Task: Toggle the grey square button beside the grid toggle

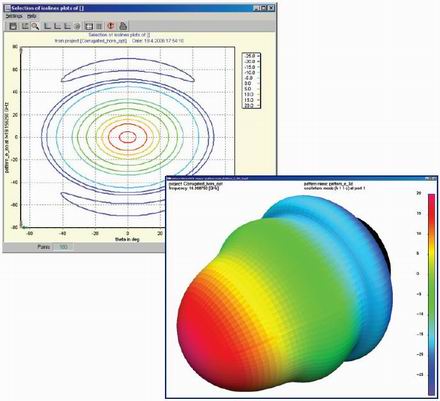Action: (x=99, y=26)
